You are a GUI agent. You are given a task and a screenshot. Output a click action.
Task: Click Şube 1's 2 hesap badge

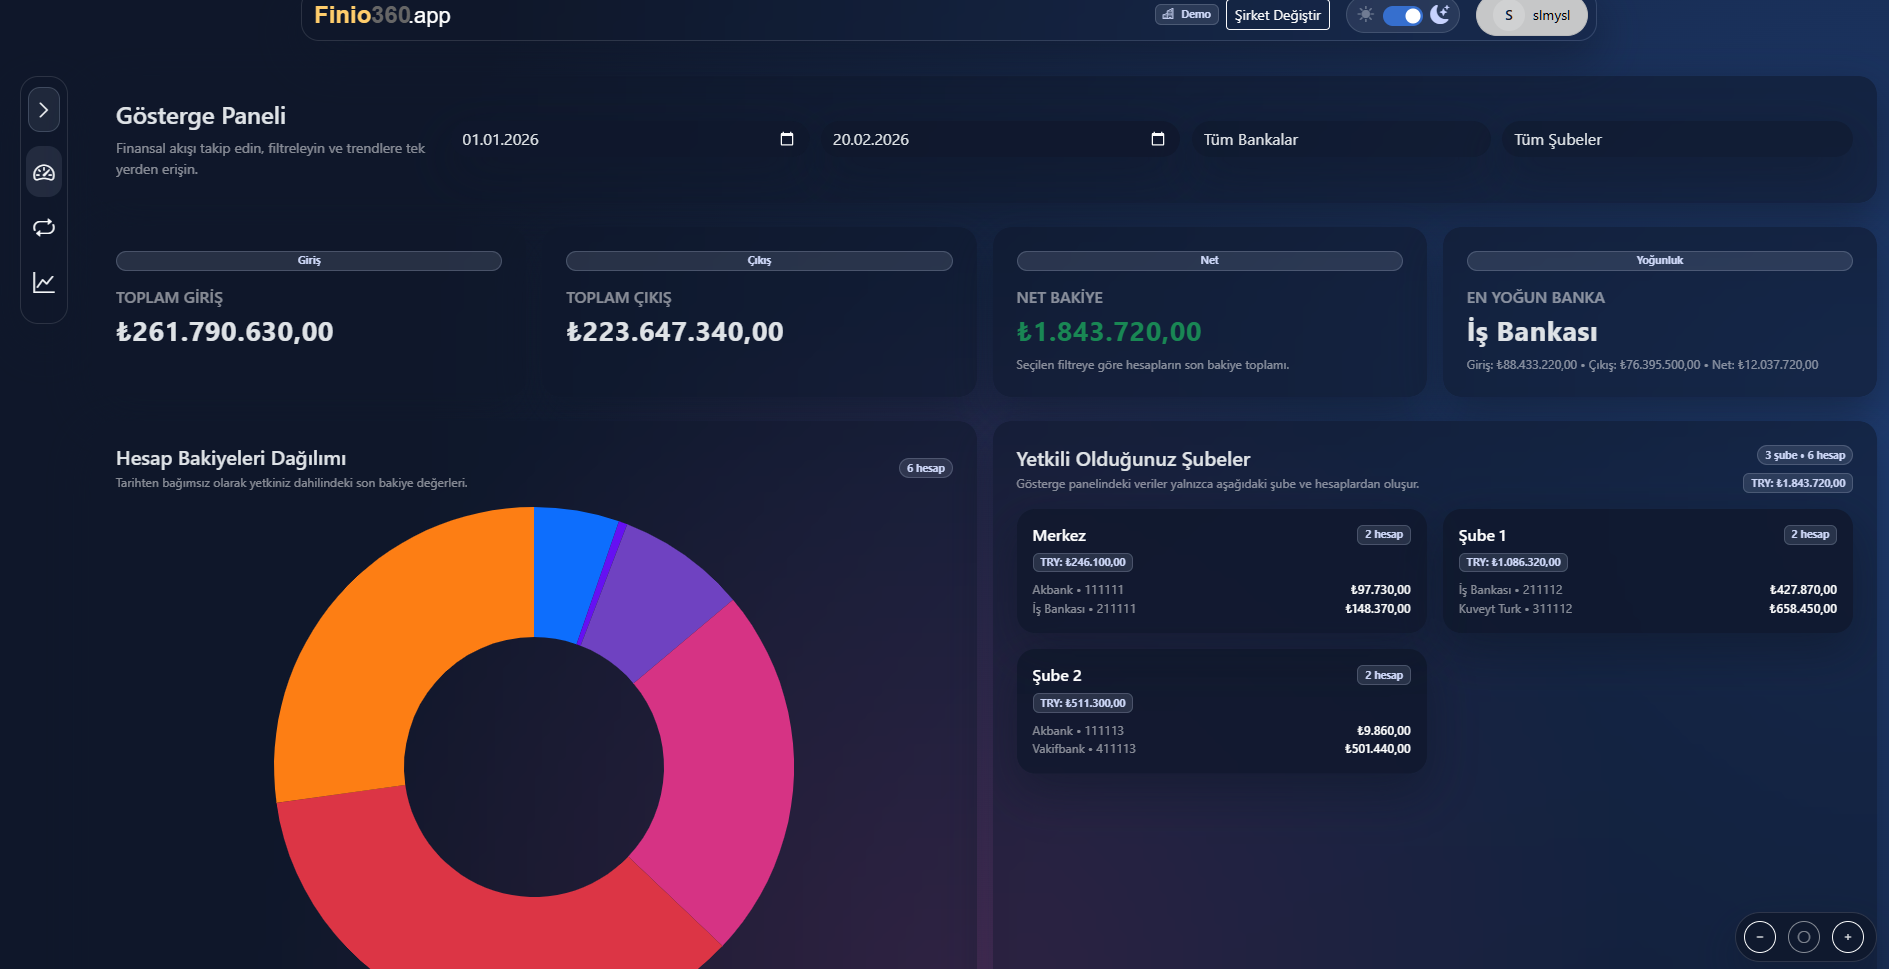[1810, 535]
